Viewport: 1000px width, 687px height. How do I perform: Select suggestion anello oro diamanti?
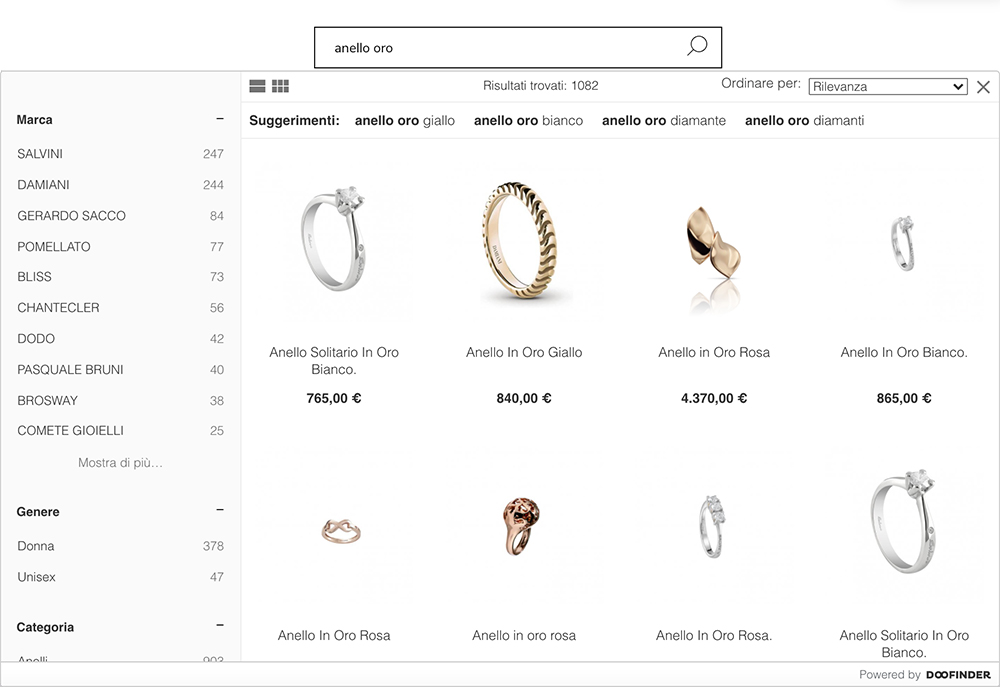804,121
